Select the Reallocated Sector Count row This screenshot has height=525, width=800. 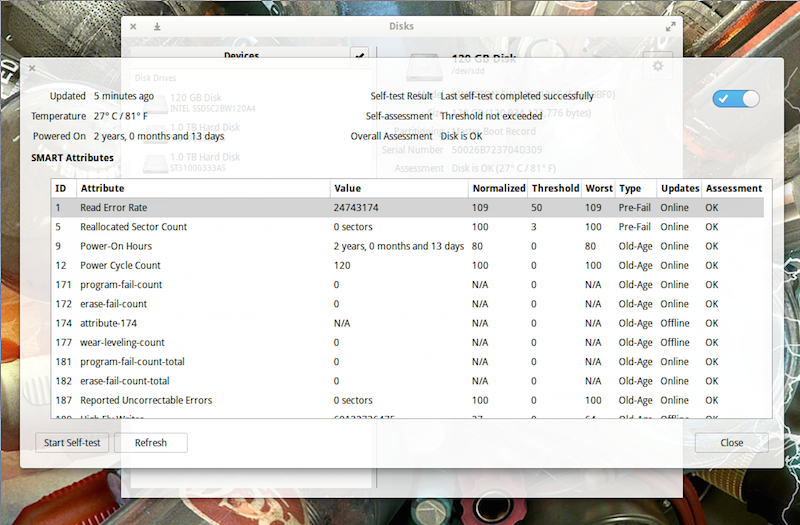408,227
